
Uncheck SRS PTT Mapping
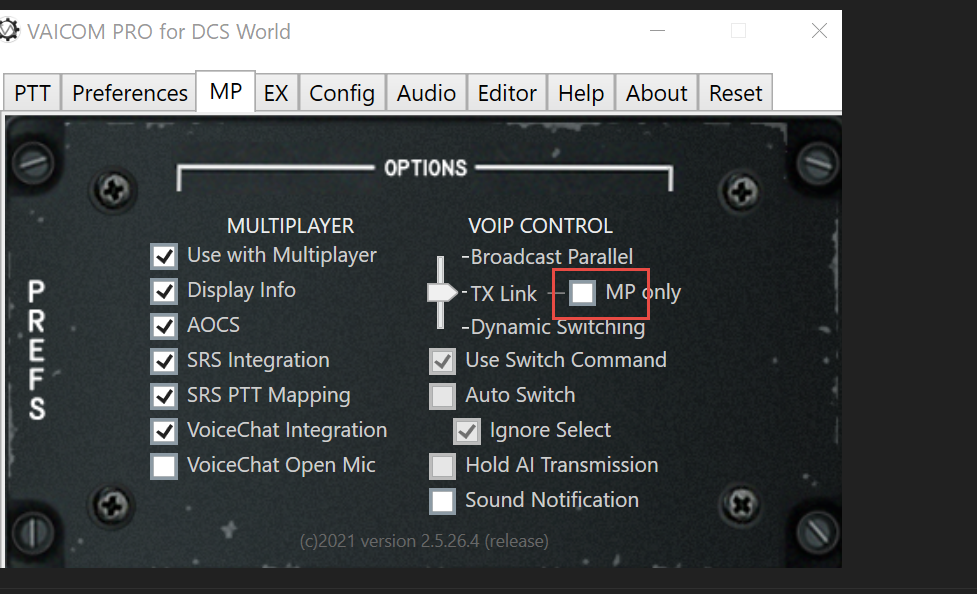point(164,396)
